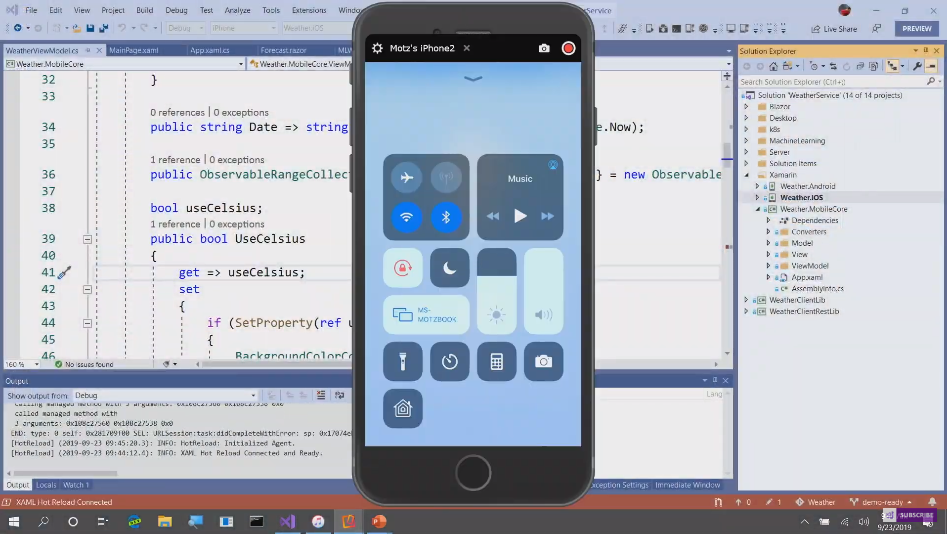Image resolution: width=947 pixels, height=534 pixels.
Task: Take a screenshot of Motz's iPhone2
Action: click(544, 48)
